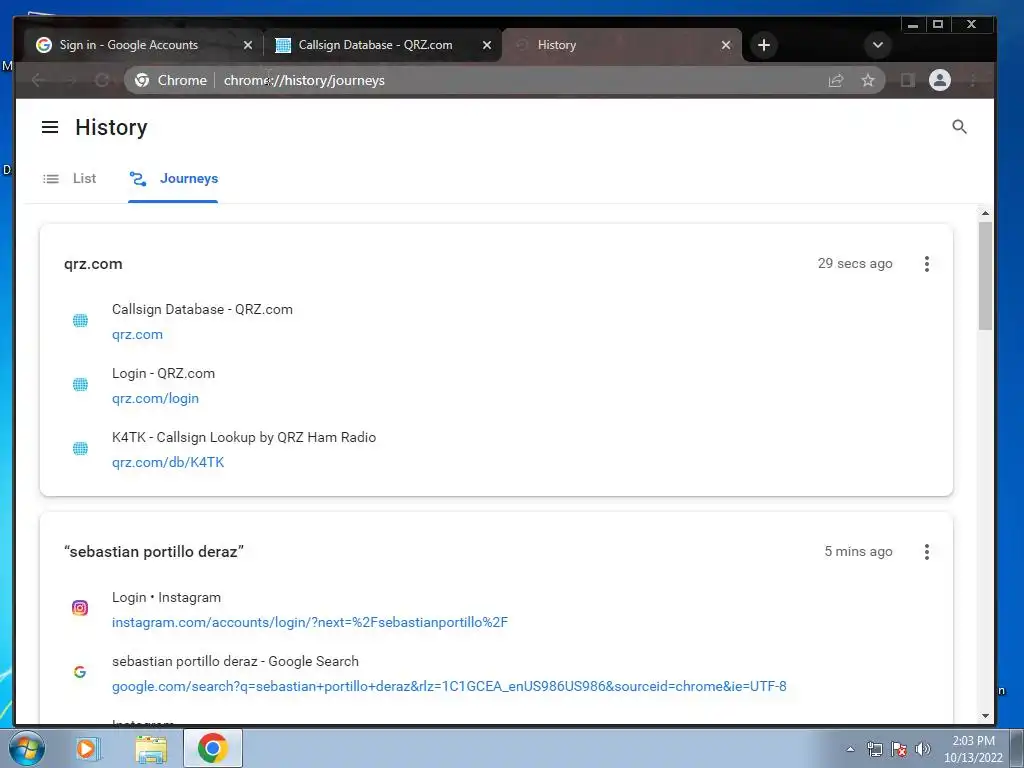Open more options for qrz.com journey
The height and width of the screenshot is (768, 1024).
tap(927, 264)
